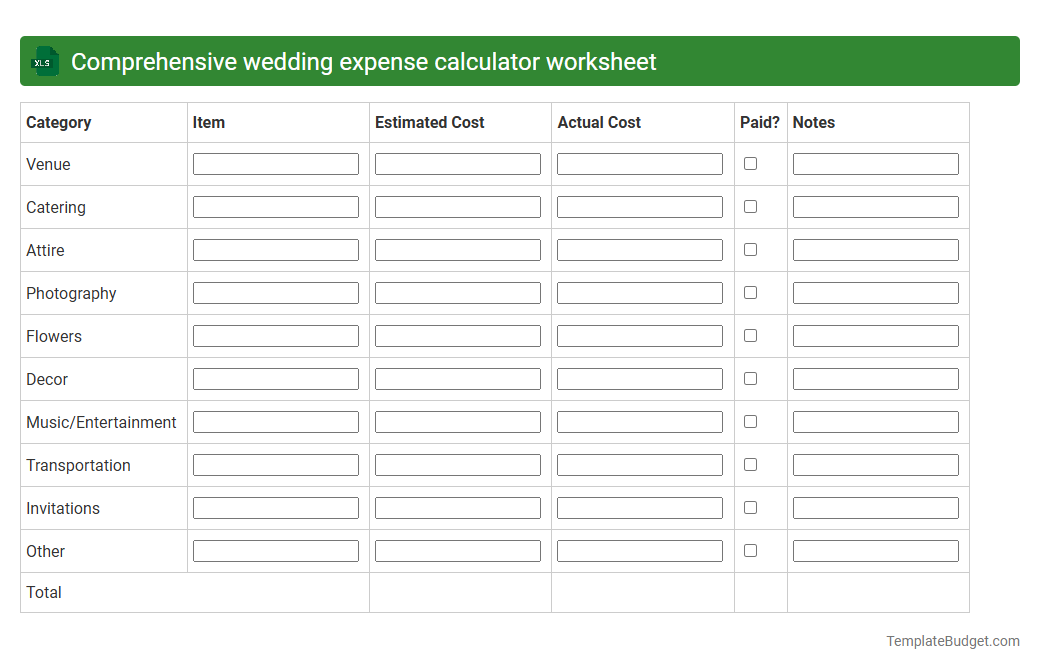
Task: Click the Actual Cost column header
Action: [599, 122]
